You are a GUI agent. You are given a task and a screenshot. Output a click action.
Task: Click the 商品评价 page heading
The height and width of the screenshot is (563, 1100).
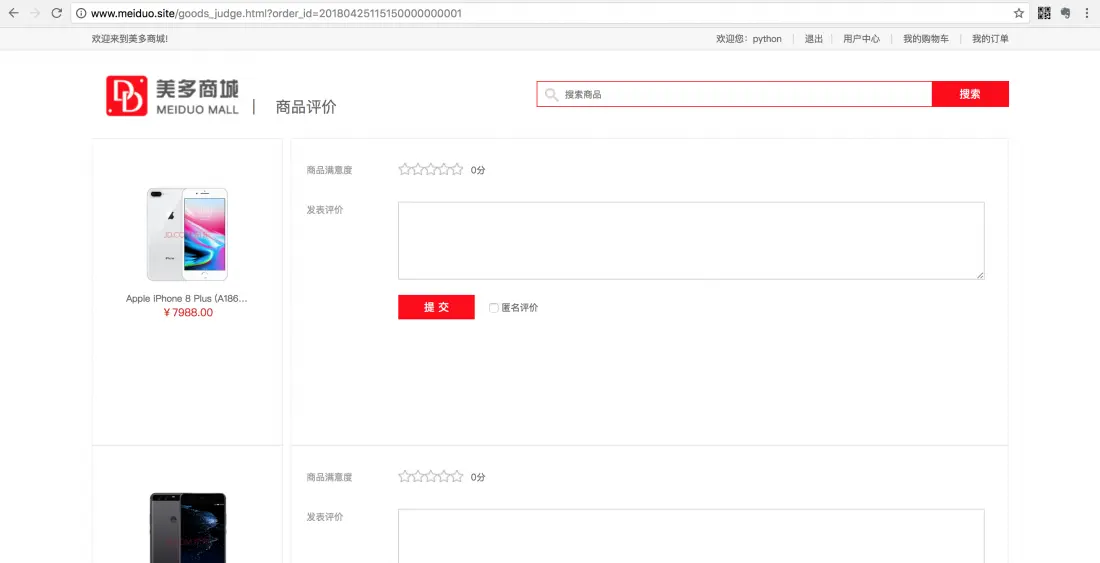(x=306, y=107)
